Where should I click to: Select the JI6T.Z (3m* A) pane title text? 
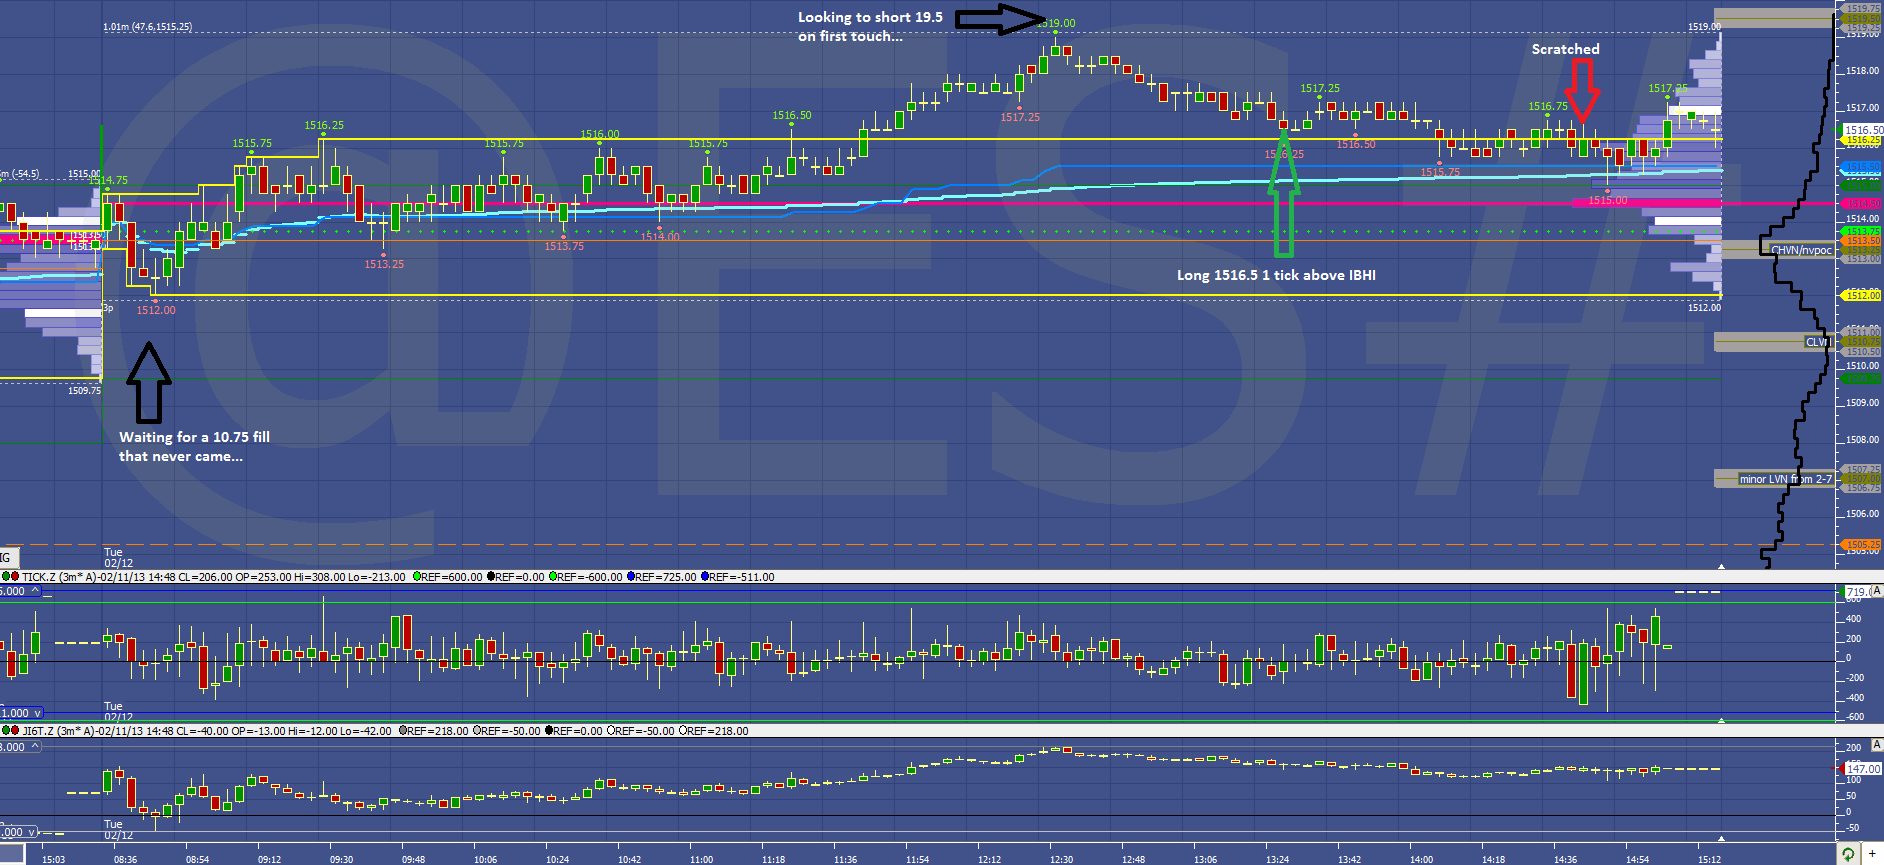58,731
